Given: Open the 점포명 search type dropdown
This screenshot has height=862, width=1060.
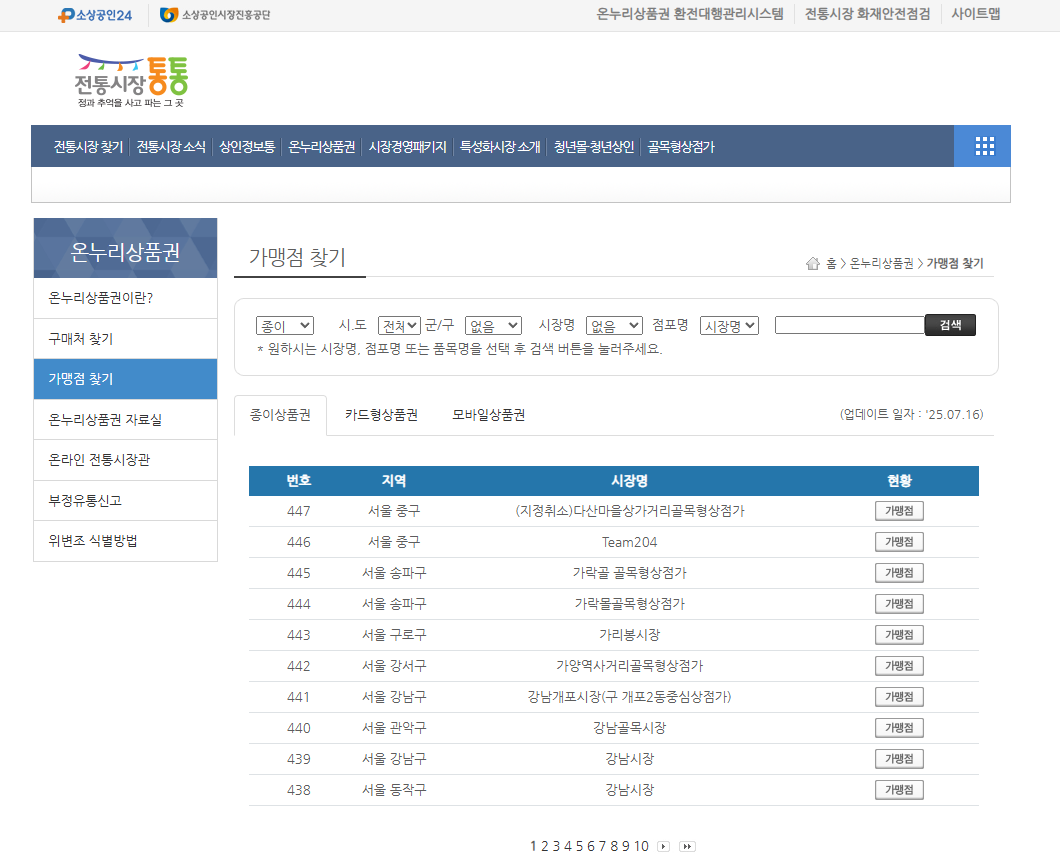Looking at the screenshot, I should tap(729, 324).
